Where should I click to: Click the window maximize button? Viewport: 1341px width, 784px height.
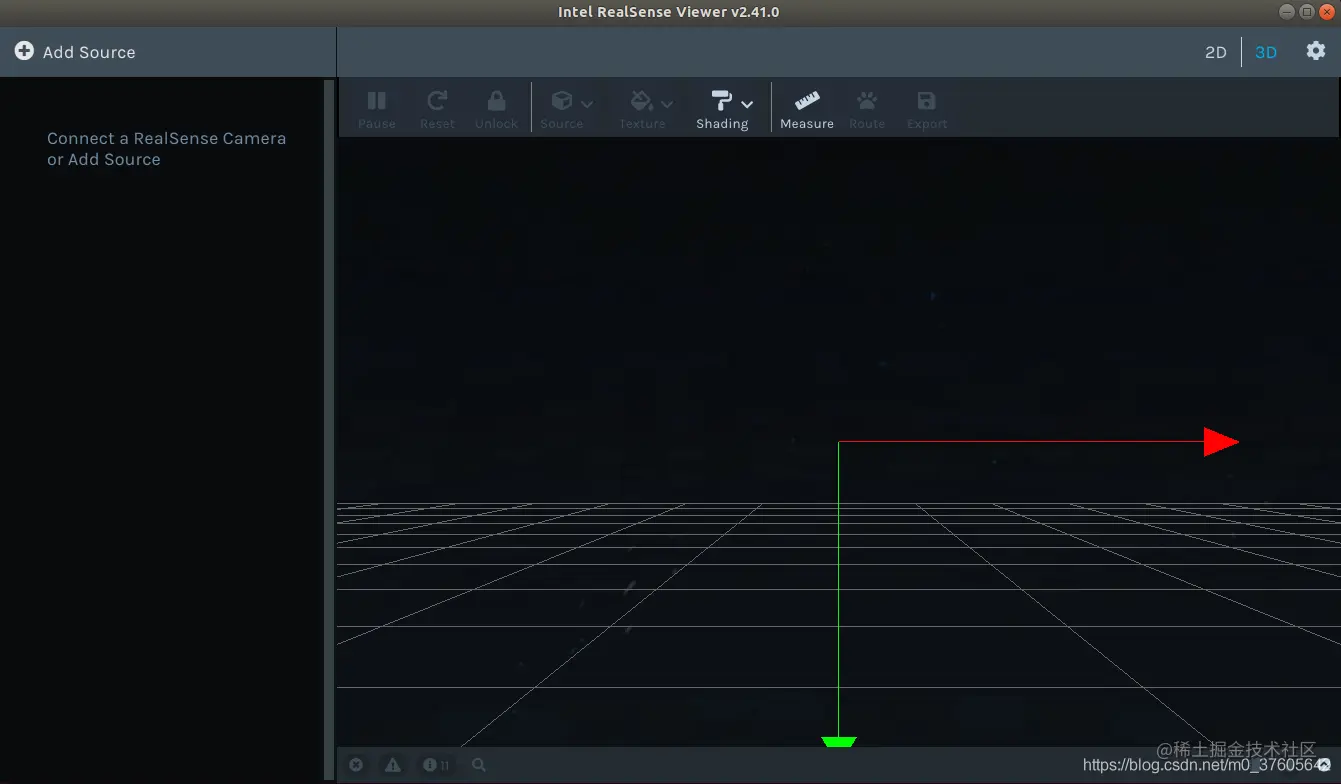pyautogui.click(x=1307, y=12)
